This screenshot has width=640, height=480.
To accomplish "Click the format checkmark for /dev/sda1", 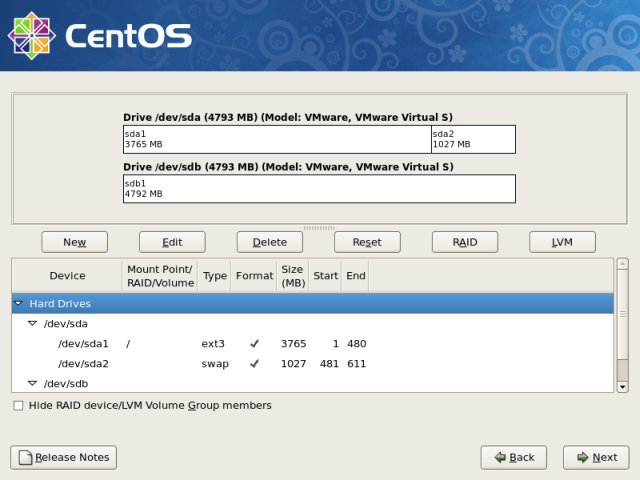I will click(x=254, y=344).
